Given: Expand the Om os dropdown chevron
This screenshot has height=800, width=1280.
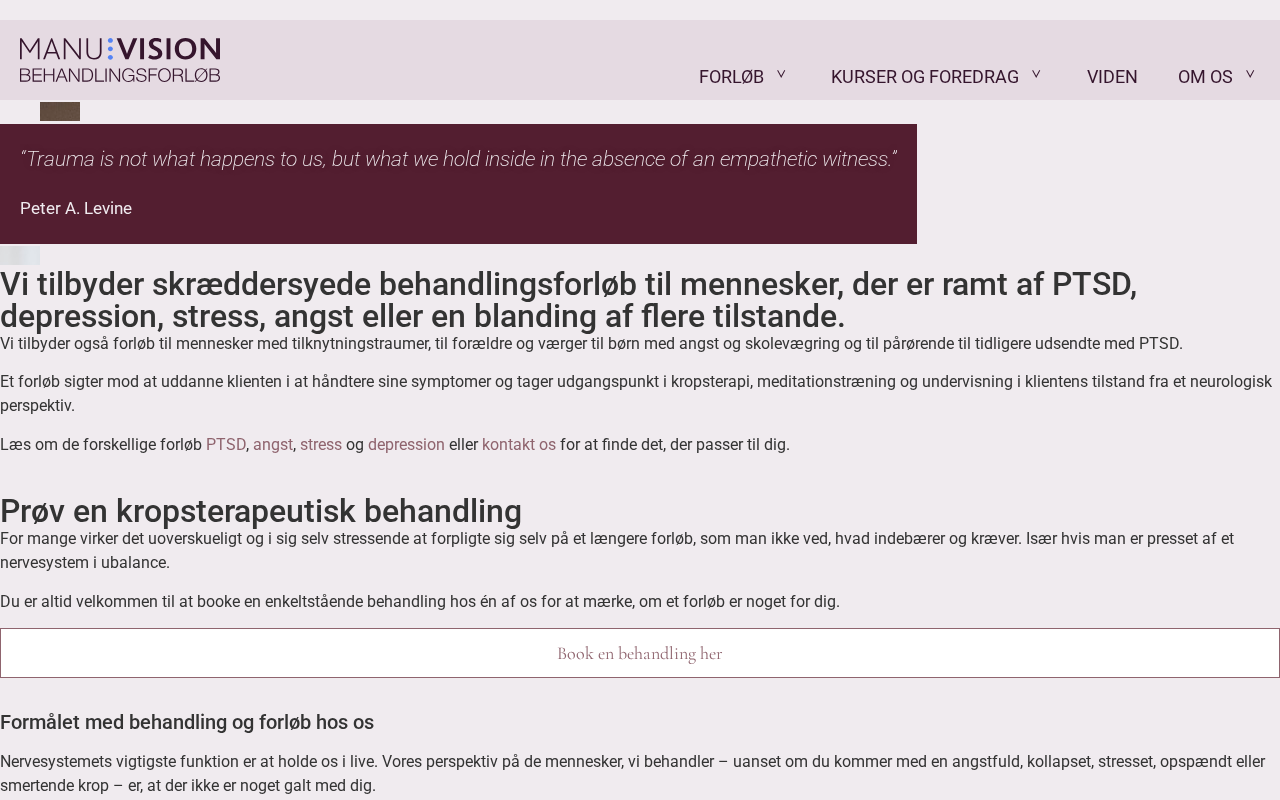Looking at the screenshot, I should pos(1250,74).
